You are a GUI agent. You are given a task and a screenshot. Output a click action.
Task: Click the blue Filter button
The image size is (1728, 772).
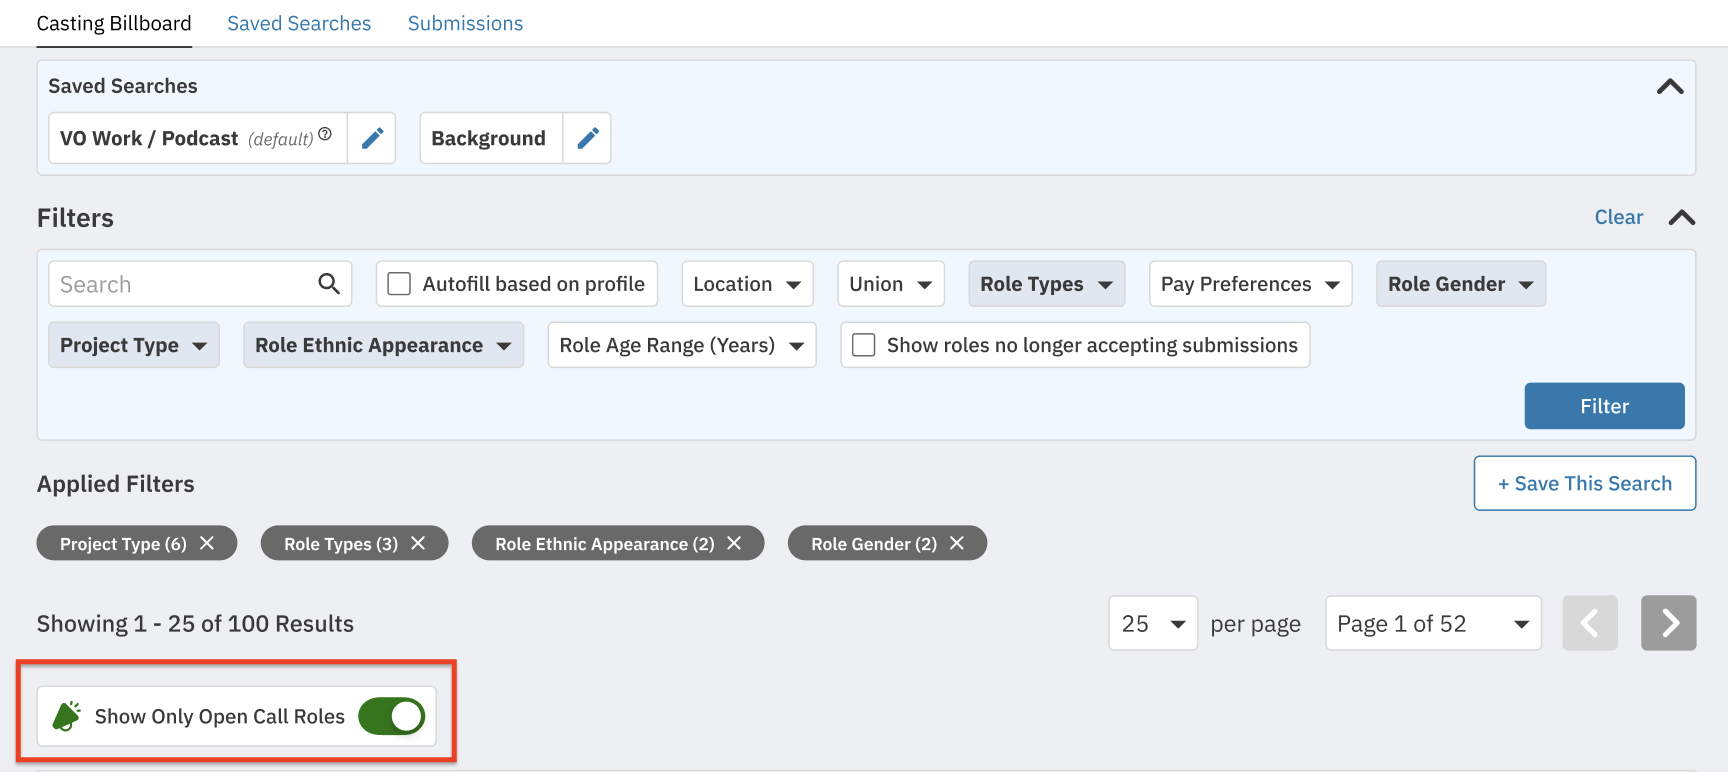[1604, 406]
